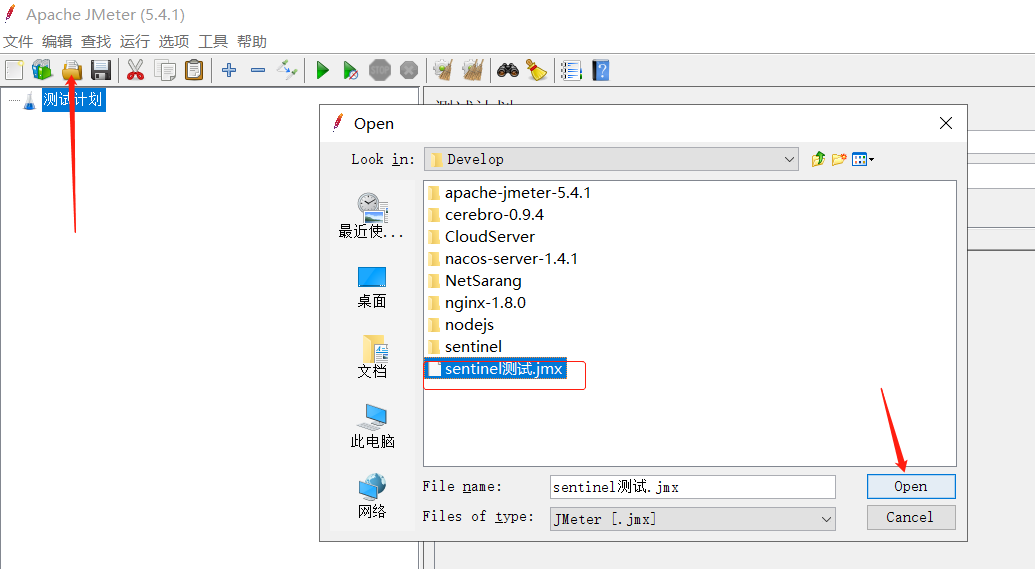Go to Documents (文档) shortcut
The width and height of the screenshot is (1035, 569).
pyautogui.click(x=372, y=357)
